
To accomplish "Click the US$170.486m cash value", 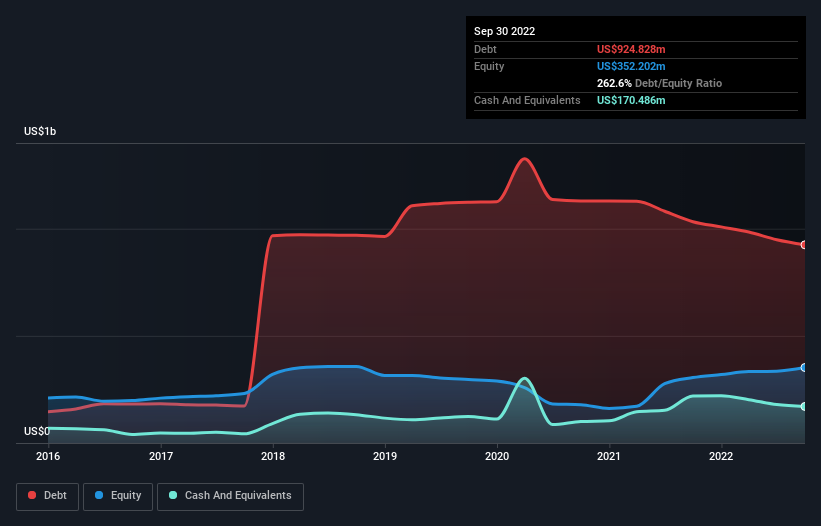I will 631,100.
